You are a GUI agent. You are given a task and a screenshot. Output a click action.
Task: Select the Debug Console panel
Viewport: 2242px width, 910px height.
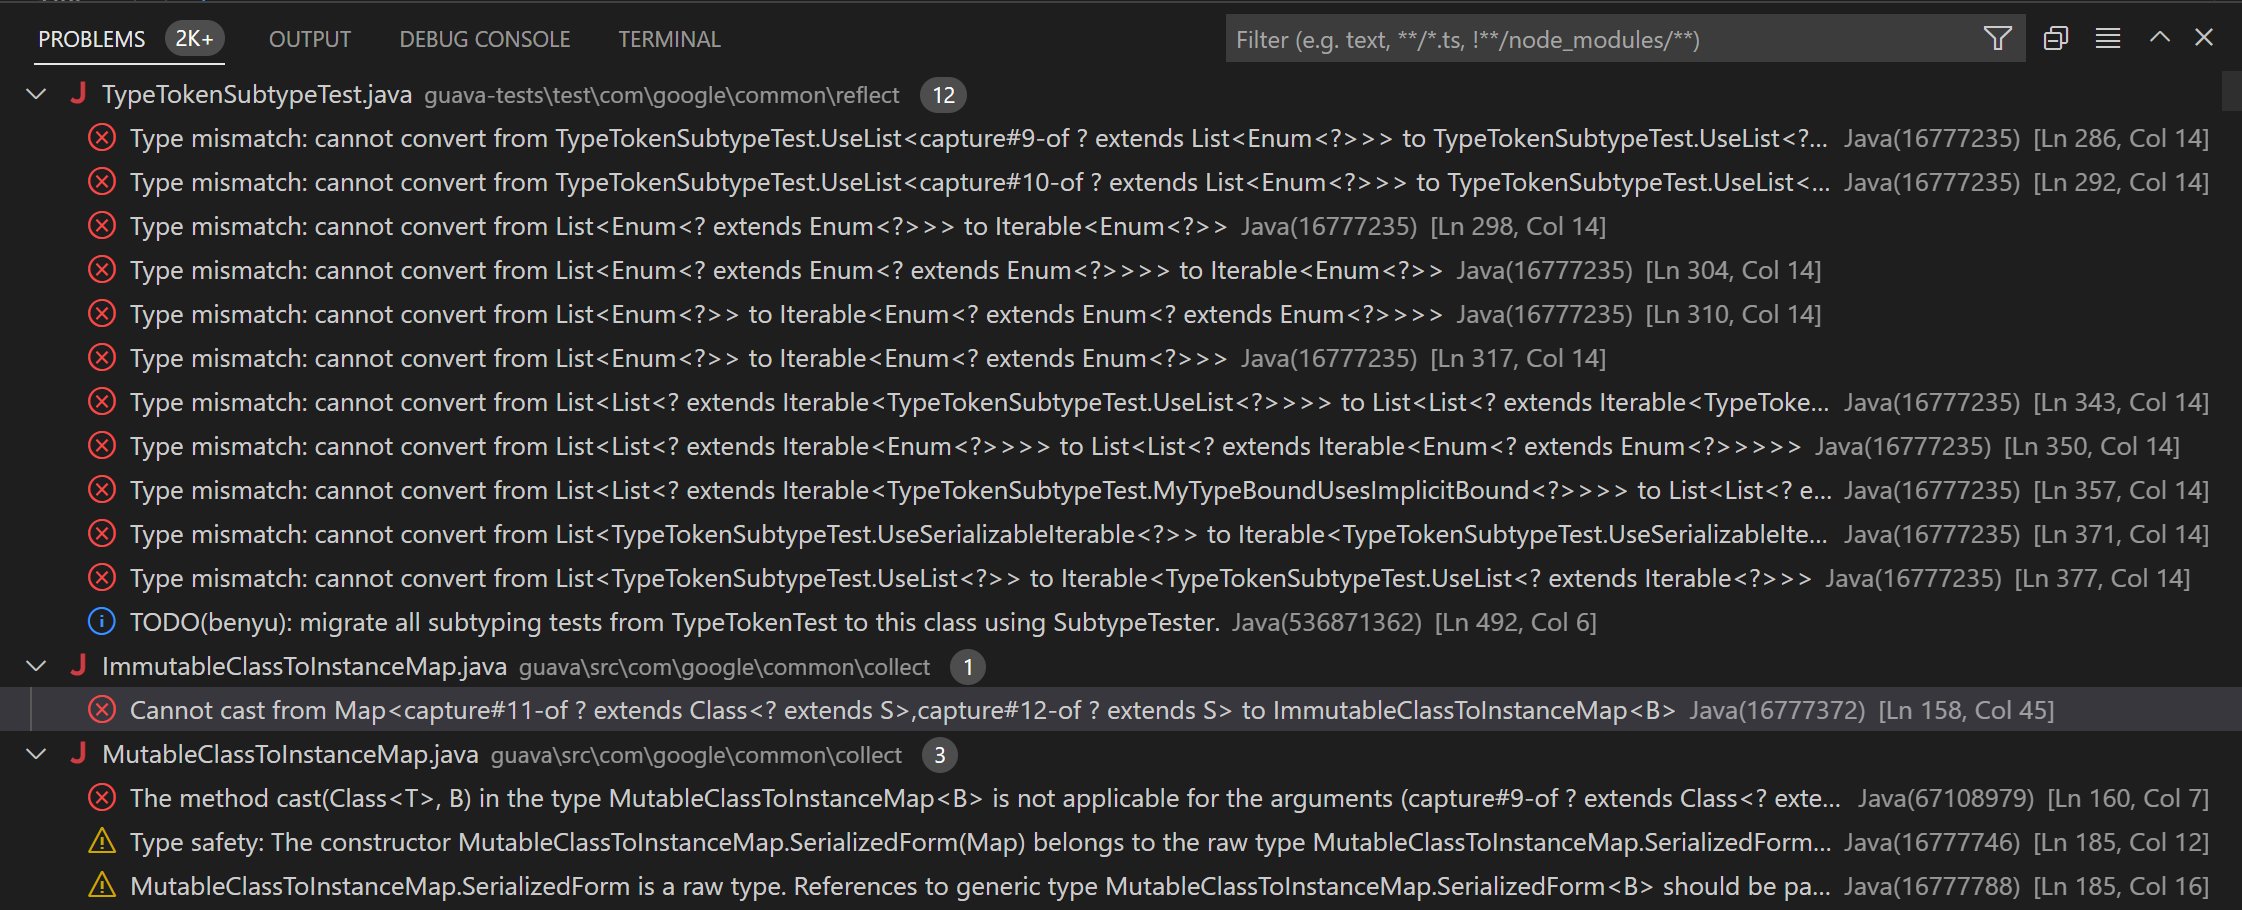coord(484,39)
